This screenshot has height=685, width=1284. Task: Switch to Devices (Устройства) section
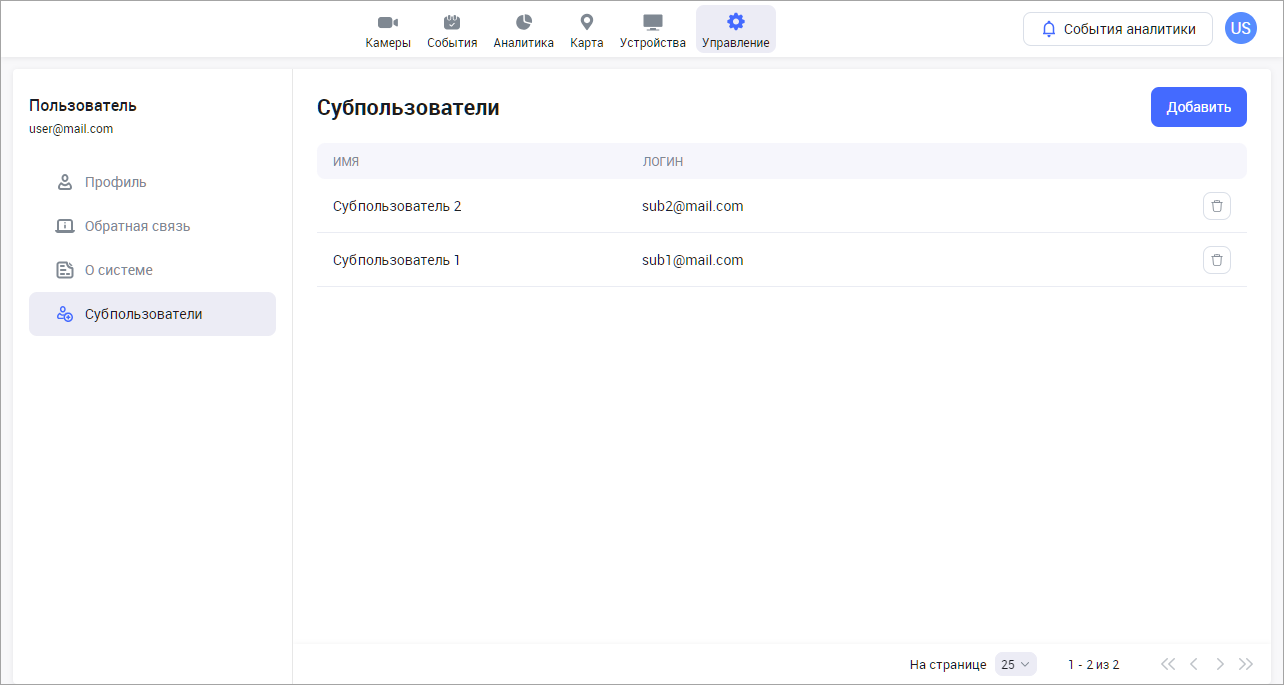pyautogui.click(x=652, y=31)
